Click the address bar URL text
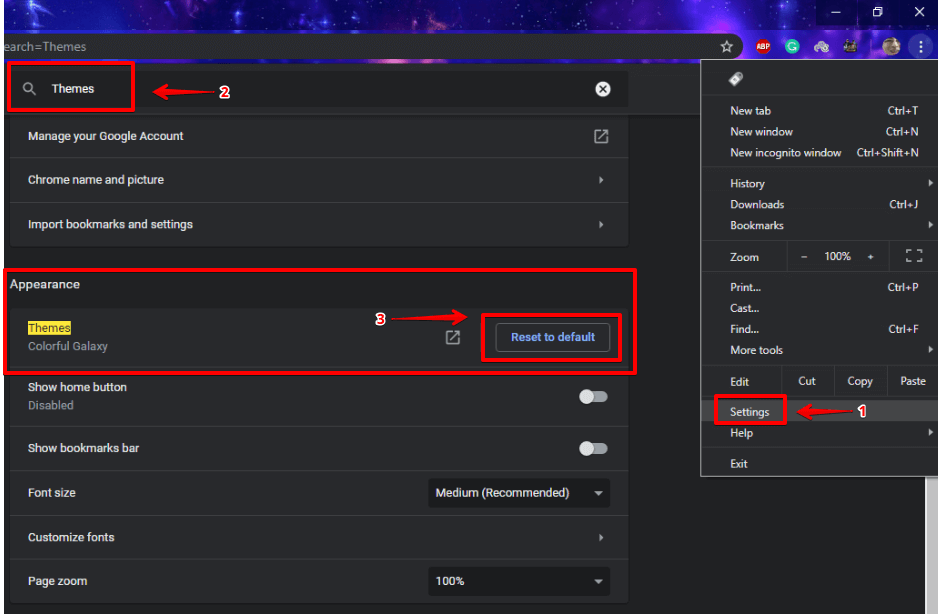This screenshot has height=614, width=938. pyautogui.click(x=45, y=47)
